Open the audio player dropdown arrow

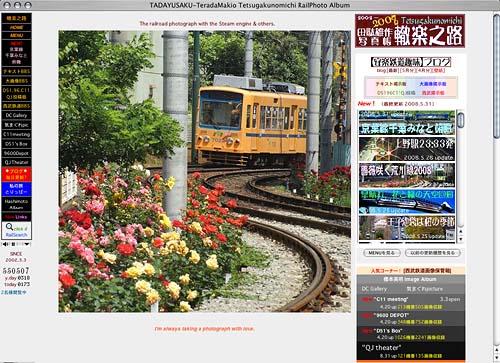pyautogui.click(x=27, y=244)
